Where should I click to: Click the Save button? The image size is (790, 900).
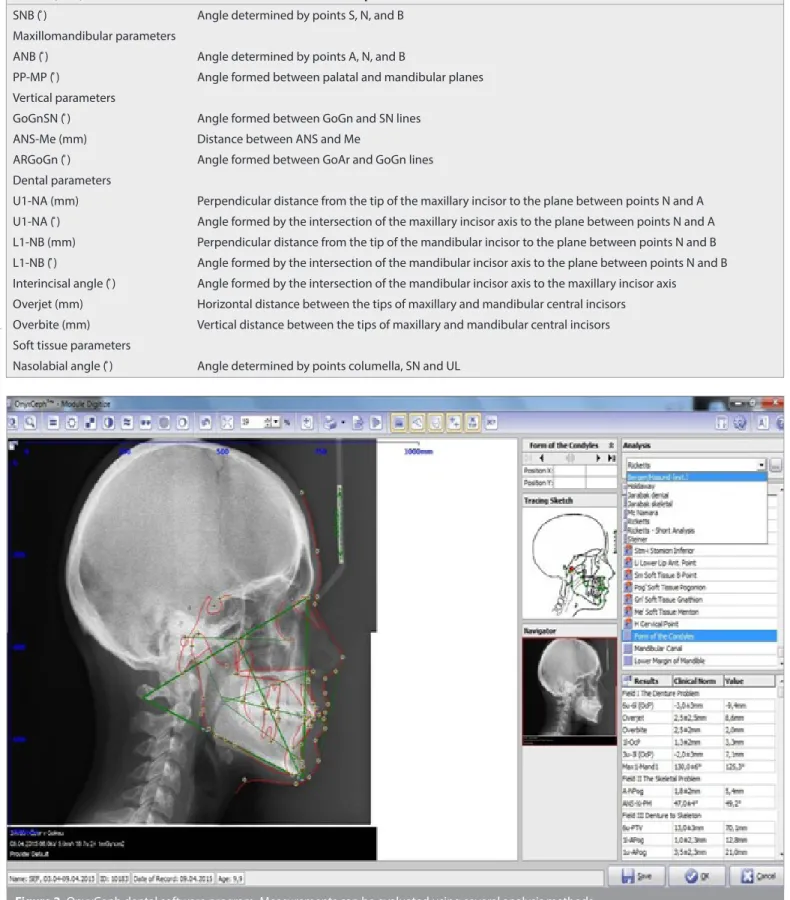(637, 876)
